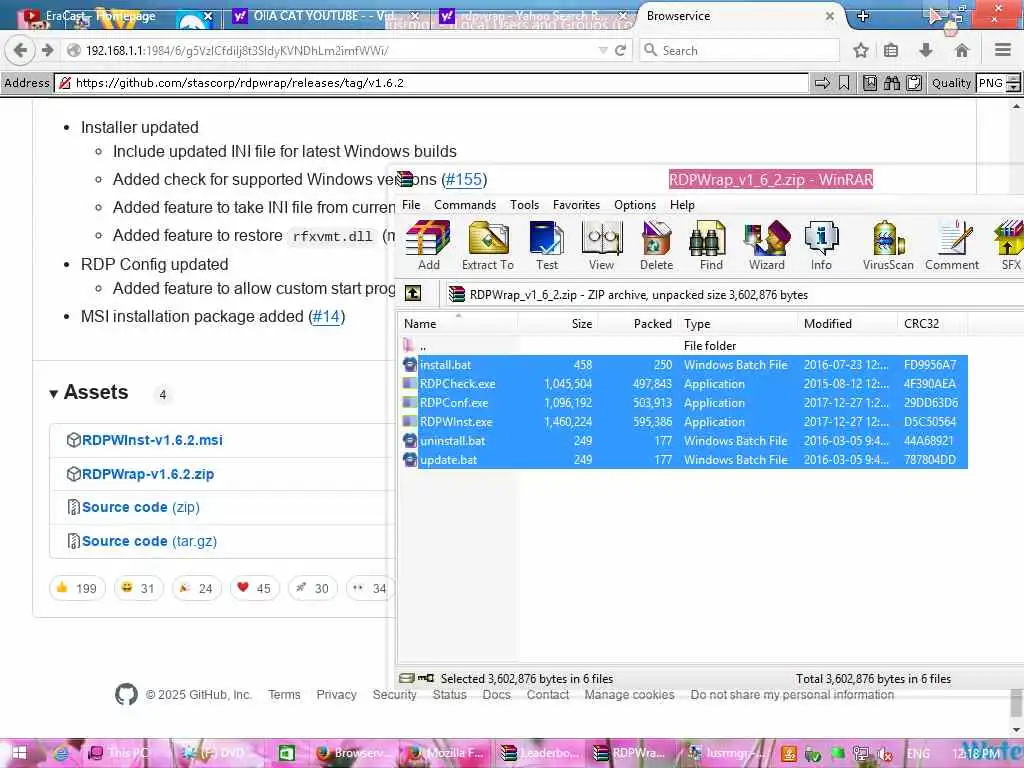Sort files by Name column header

tap(458, 323)
